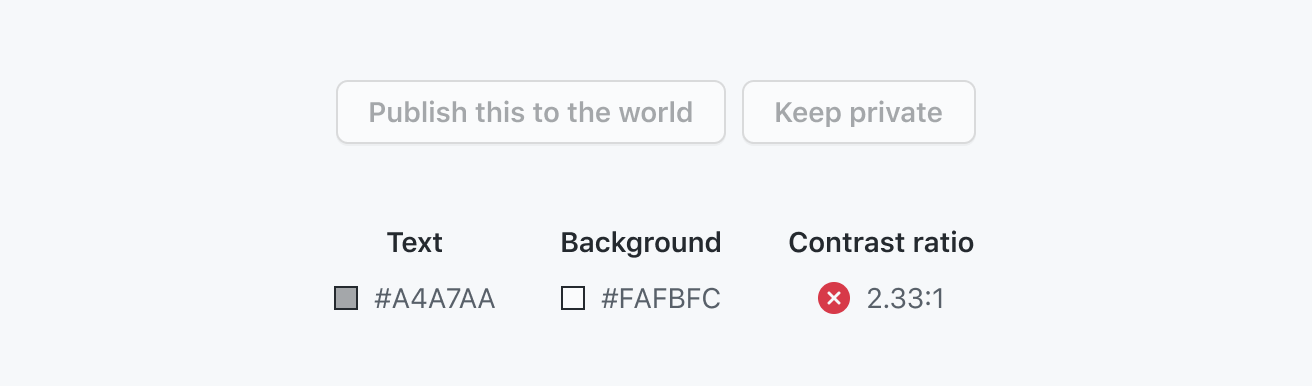Viewport: 1312px width, 386px height.
Task: Click the 2.33:1 contrast ratio value
Action: coord(906,299)
